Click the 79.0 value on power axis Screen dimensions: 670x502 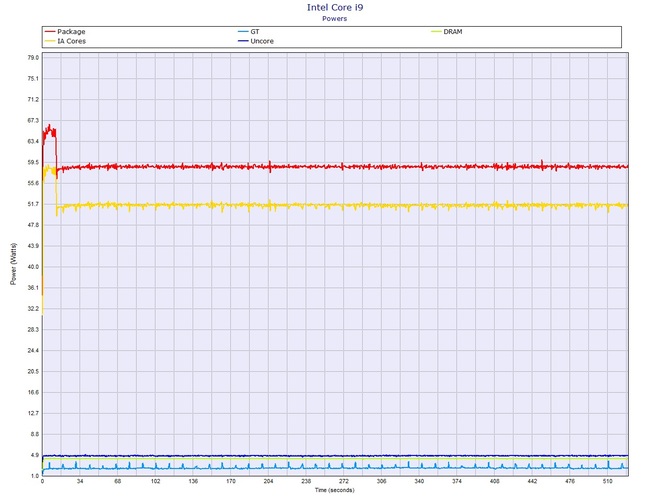coord(33,58)
